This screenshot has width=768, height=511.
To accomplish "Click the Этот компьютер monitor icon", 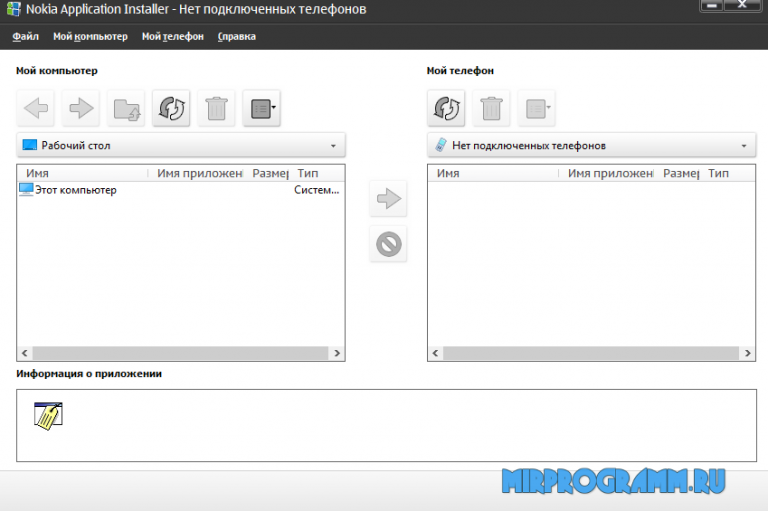I will click(x=26, y=190).
